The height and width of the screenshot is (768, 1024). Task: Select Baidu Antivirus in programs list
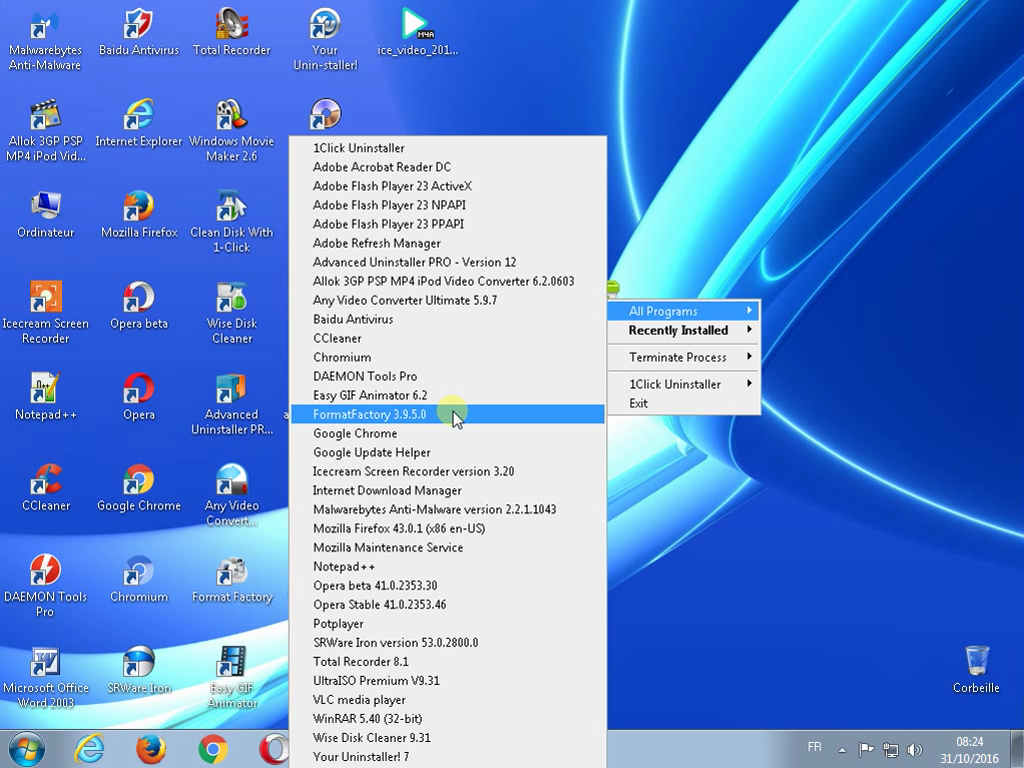pyautogui.click(x=448, y=319)
